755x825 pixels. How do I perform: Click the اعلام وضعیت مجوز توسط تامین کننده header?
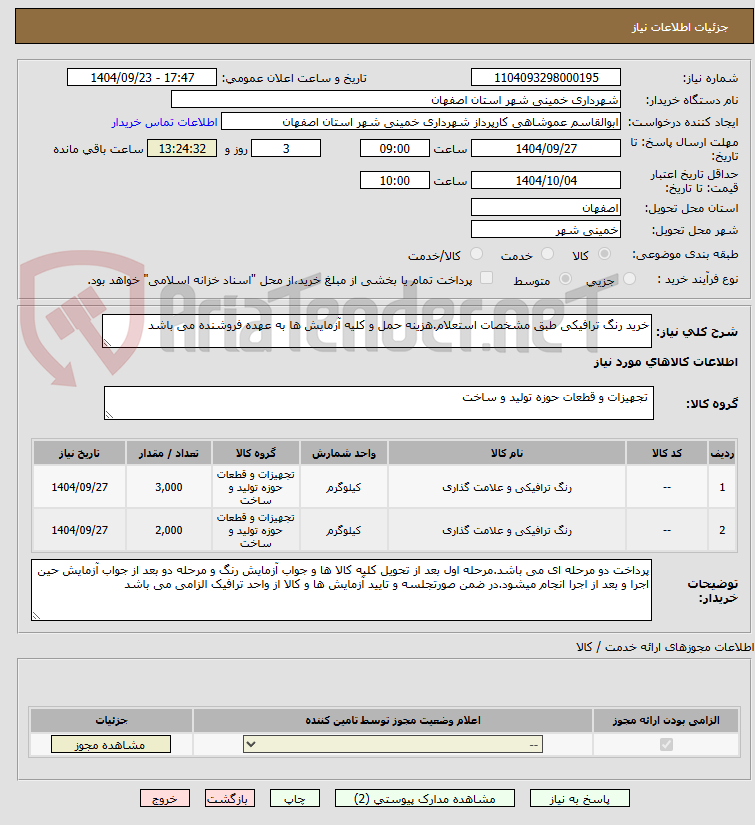click(x=393, y=720)
